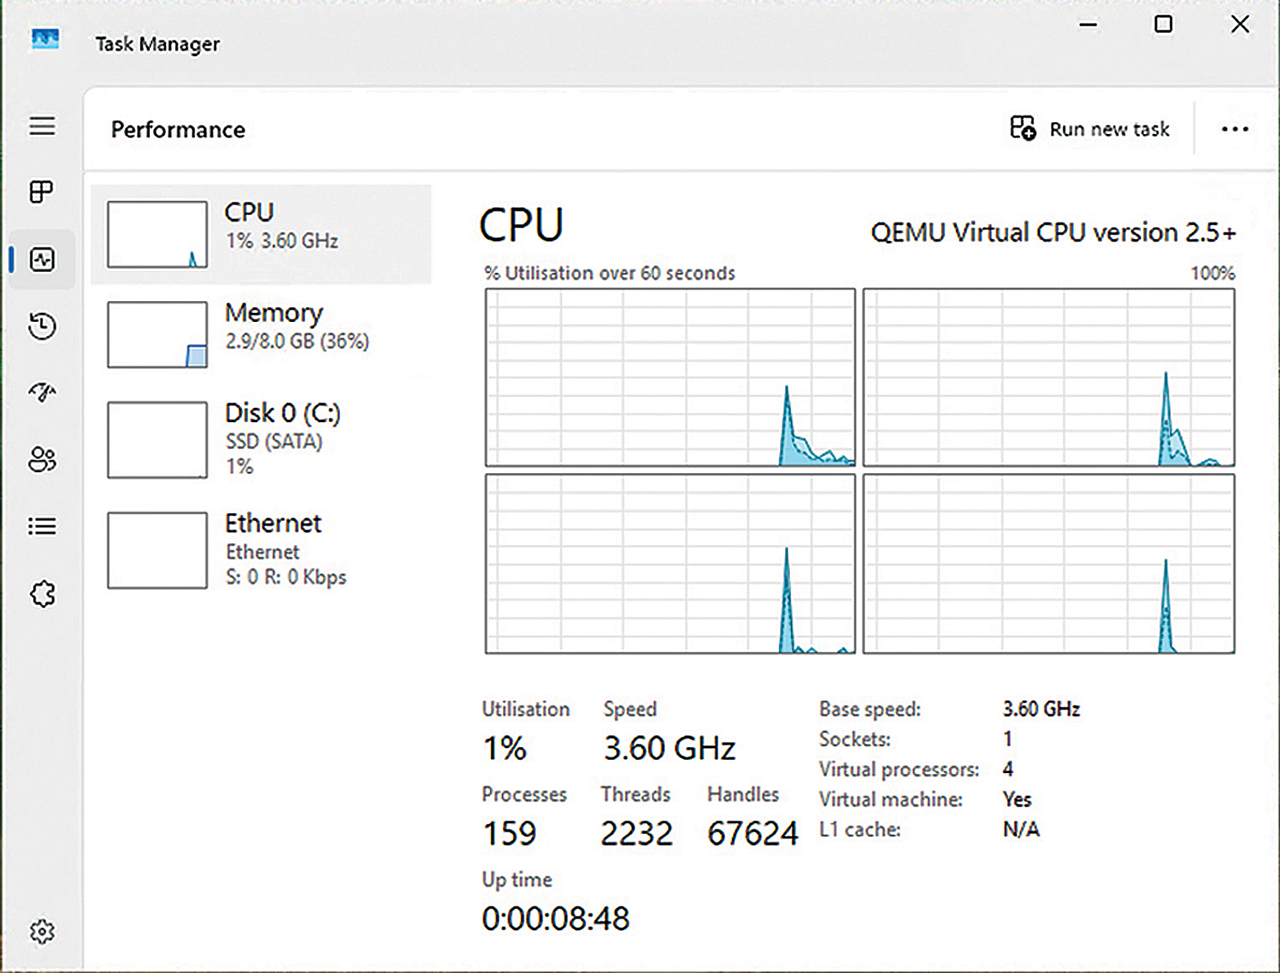Click the Task Manager title bar icon
Viewport: 1280px width, 973px height.
tap(46, 41)
